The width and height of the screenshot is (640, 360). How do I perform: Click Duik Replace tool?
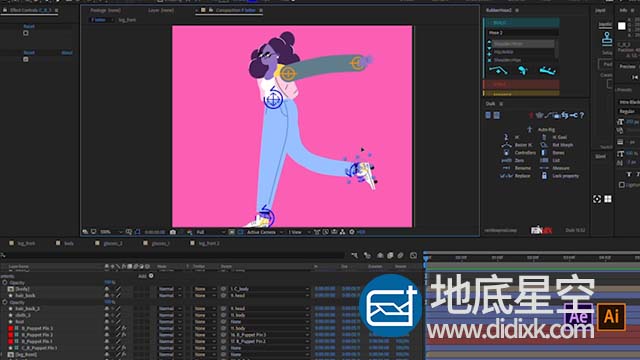click(x=516, y=176)
